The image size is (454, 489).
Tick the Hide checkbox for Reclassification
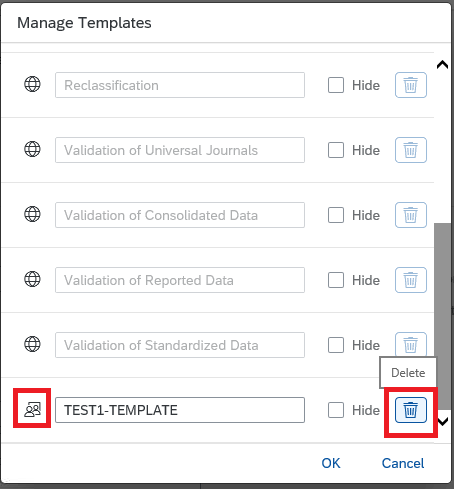336,85
